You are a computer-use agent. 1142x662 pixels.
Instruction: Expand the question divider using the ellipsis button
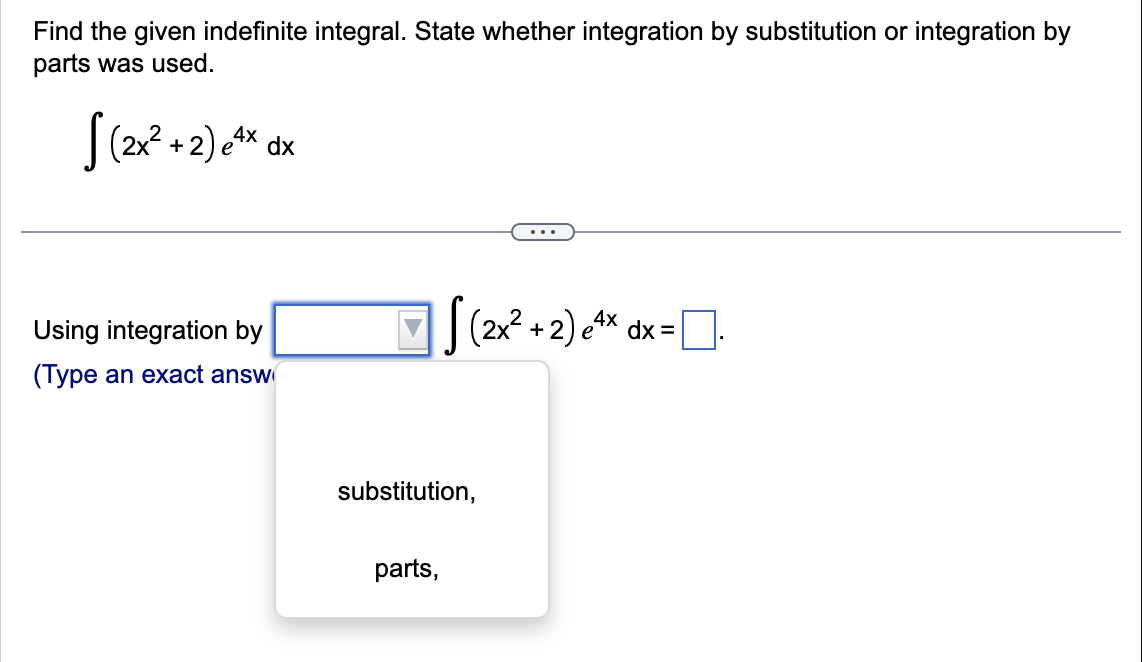(543, 231)
